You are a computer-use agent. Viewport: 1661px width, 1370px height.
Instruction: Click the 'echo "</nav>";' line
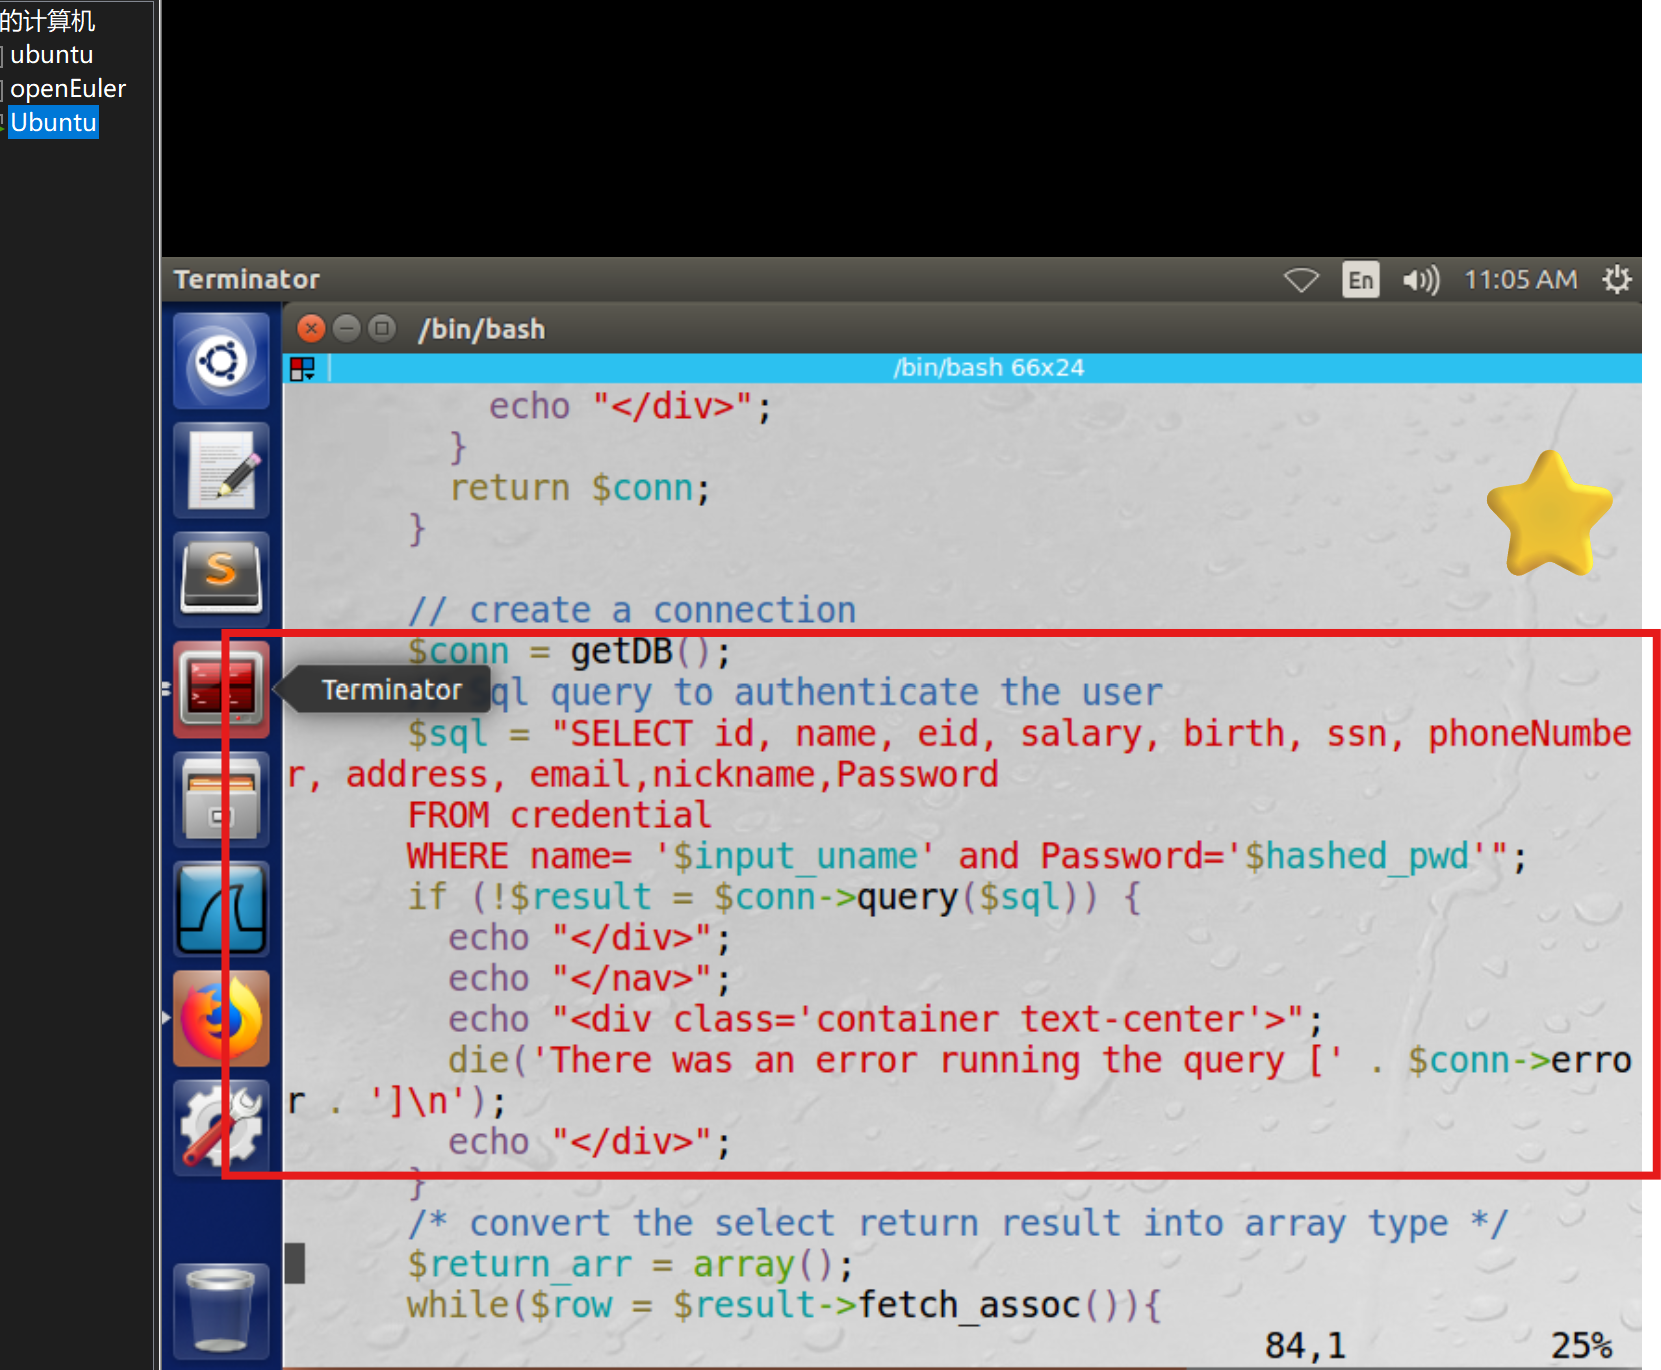click(x=590, y=978)
